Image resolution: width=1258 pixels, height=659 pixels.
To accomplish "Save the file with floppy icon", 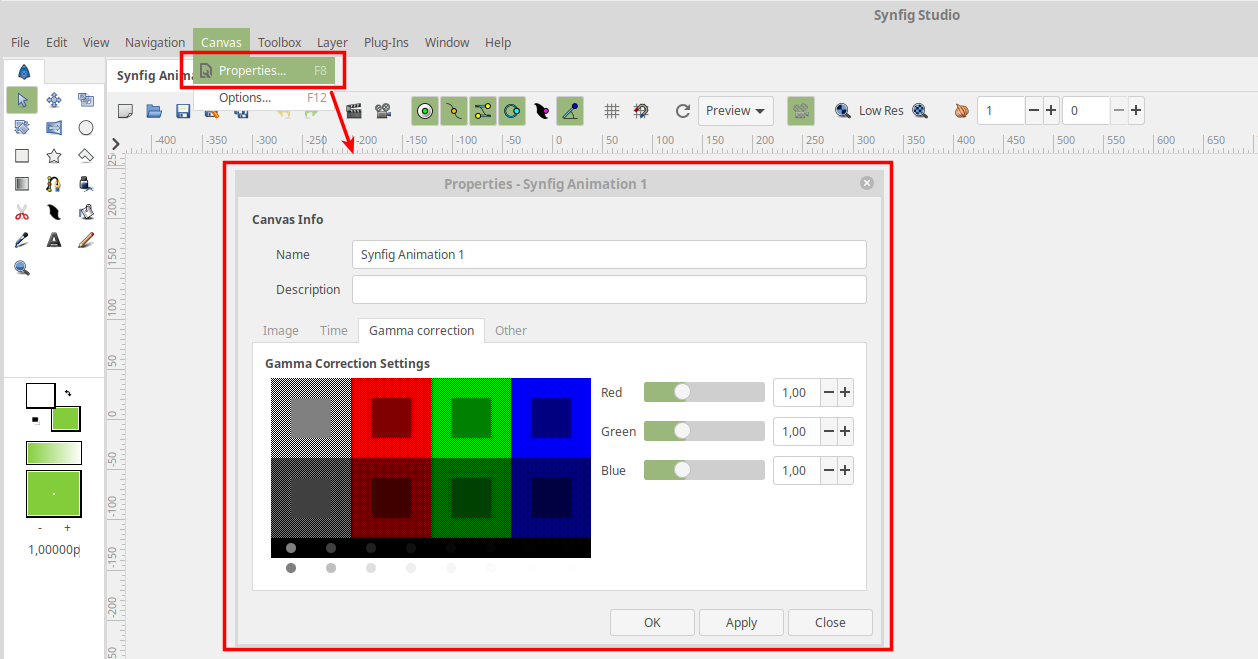I will [183, 111].
